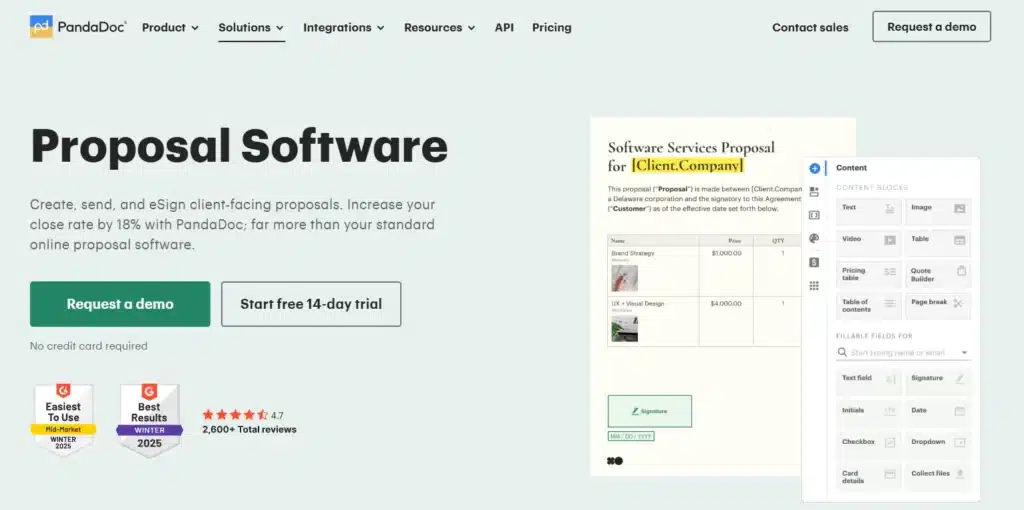Open the Resources navigation dropdown

439,28
